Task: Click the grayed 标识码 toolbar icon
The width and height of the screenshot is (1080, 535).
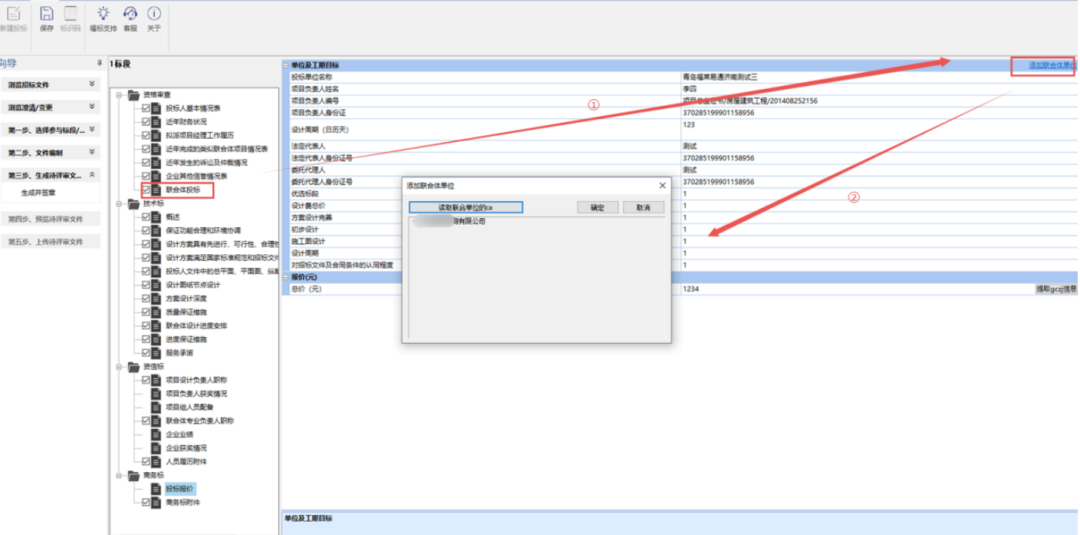Action: pyautogui.click(x=70, y=14)
